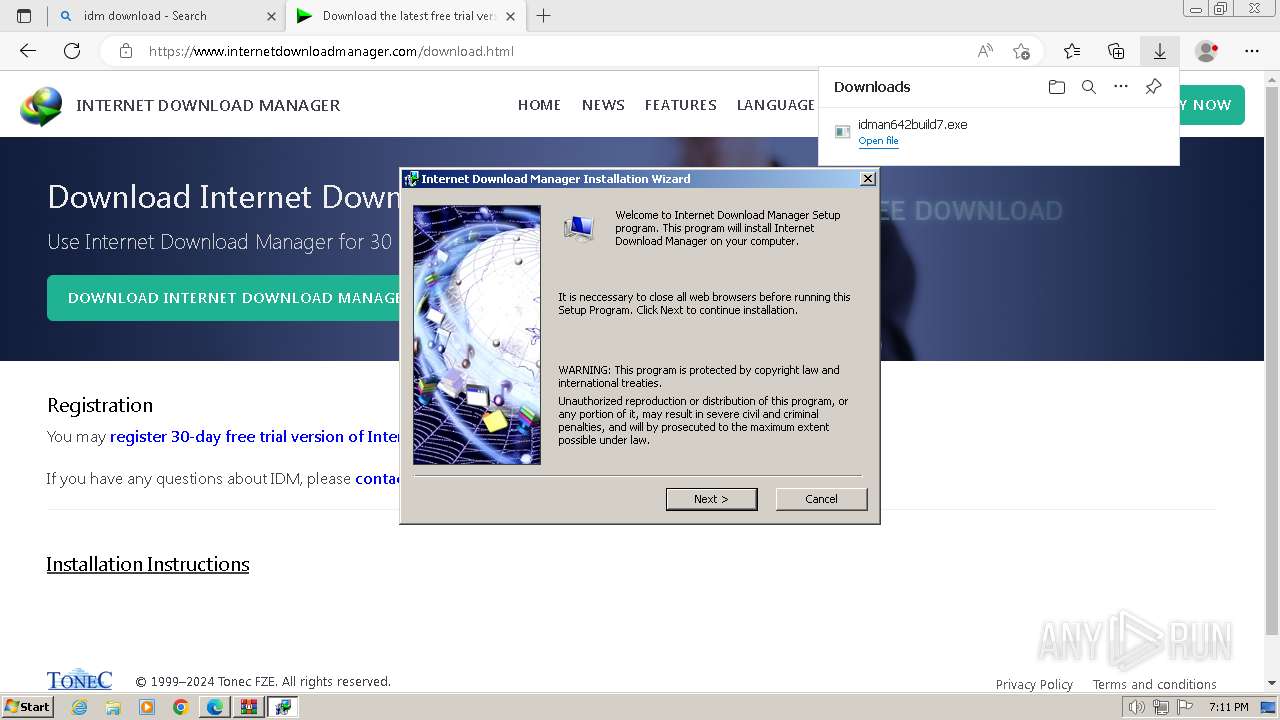Open Privacy Policy link
This screenshot has height=720, width=1280.
click(1034, 685)
